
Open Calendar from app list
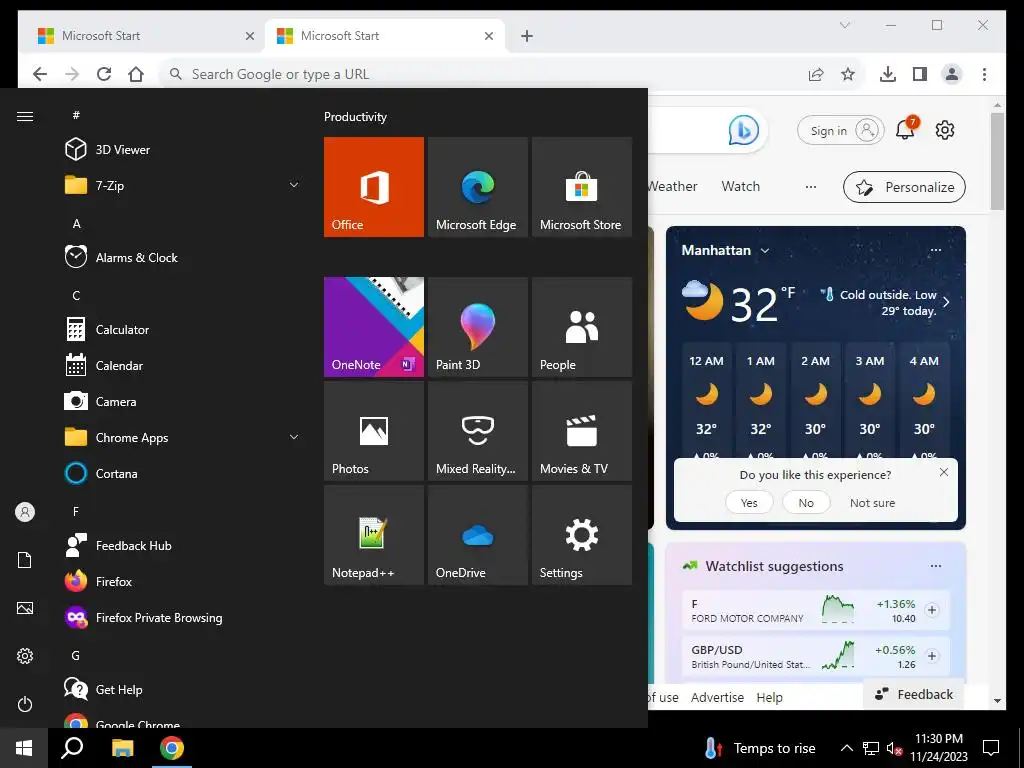[183, 366]
